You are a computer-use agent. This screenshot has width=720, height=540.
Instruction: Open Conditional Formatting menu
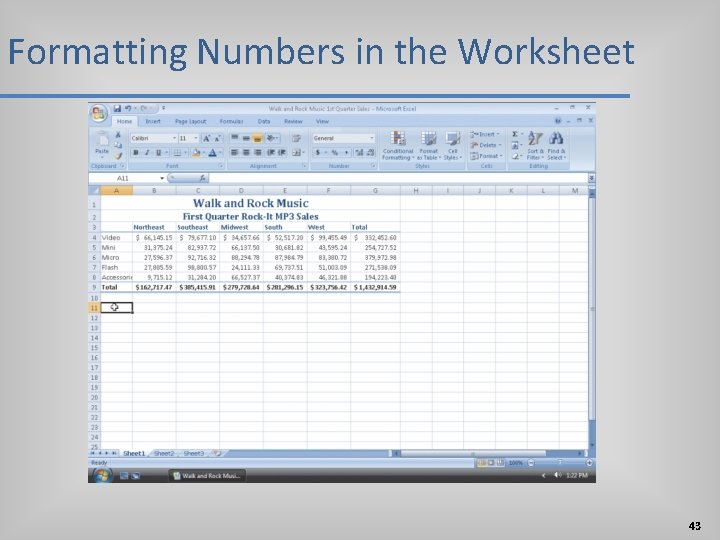[x=398, y=146]
